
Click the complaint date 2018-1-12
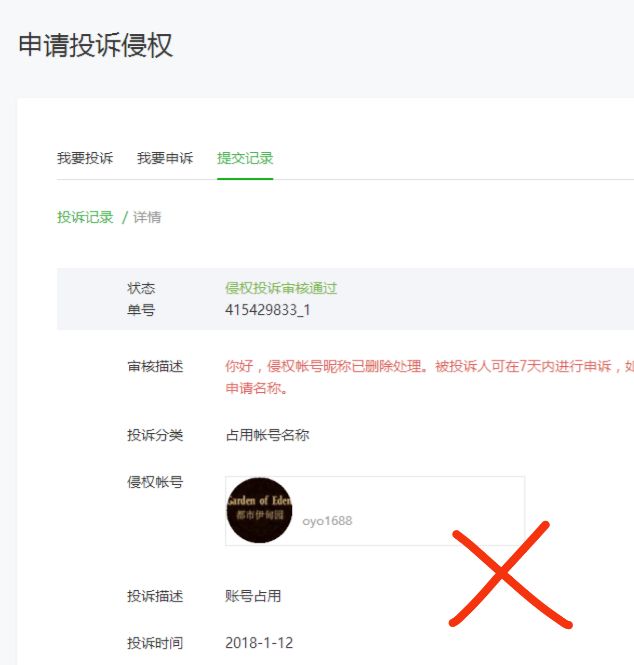pyautogui.click(x=259, y=643)
